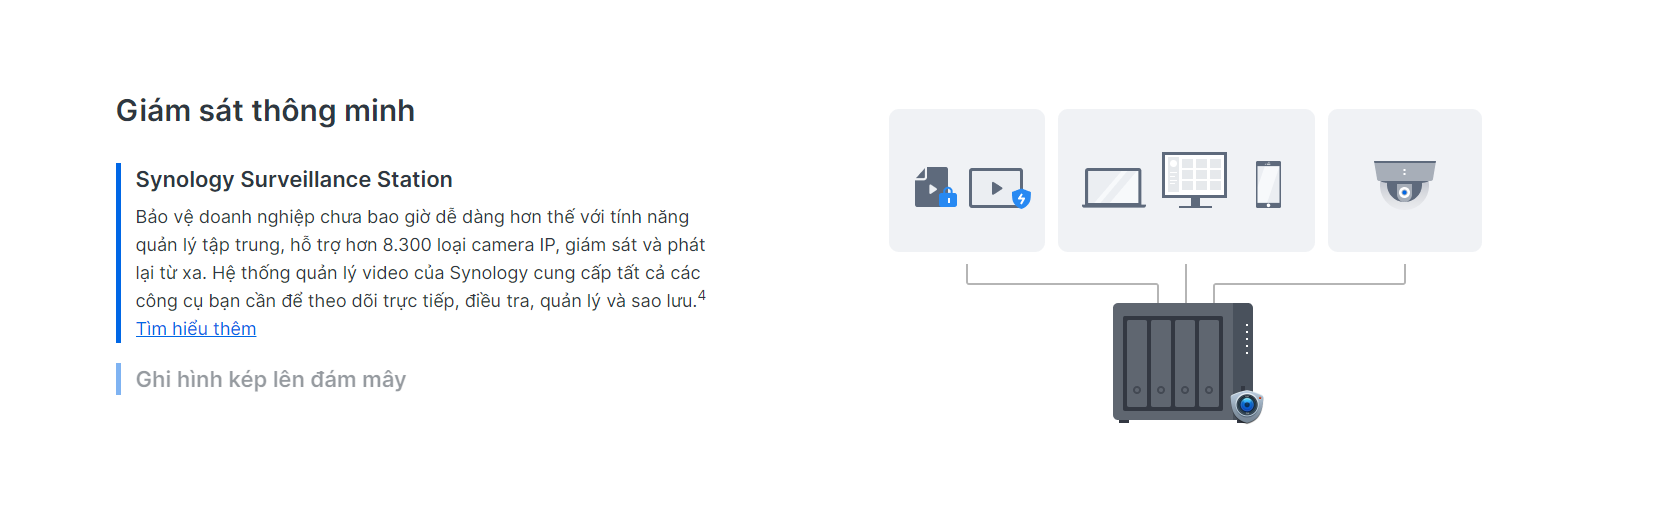Expand Ghi hình kép lên đám mây
Image resolution: width=1666 pixels, height=521 pixels.
[x=271, y=379]
